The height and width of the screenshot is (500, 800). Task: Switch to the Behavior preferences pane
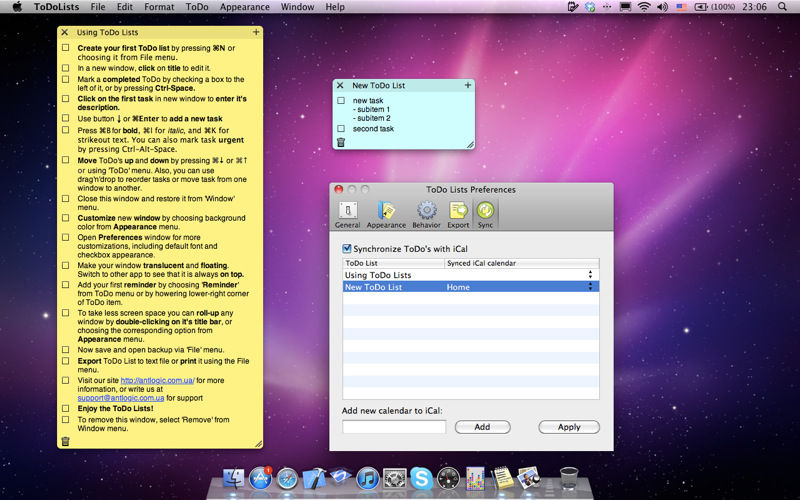[427, 215]
